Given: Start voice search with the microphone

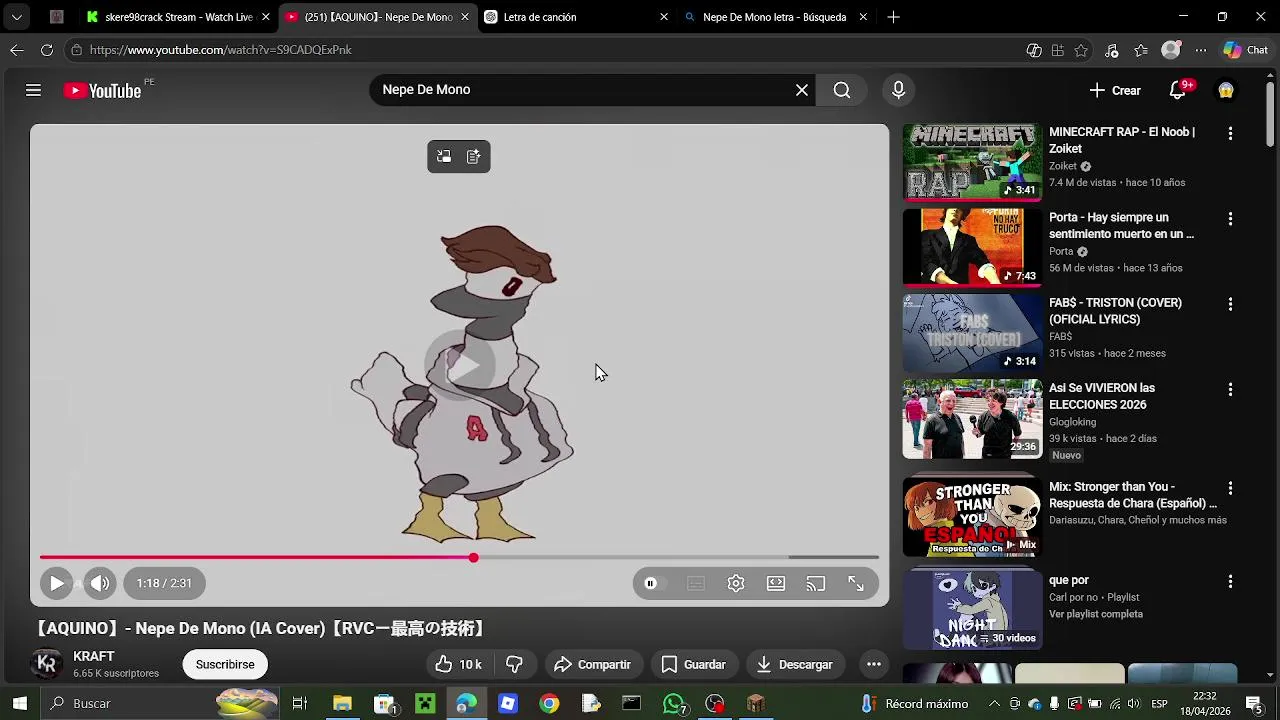Looking at the screenshot, I should point(898,90).
